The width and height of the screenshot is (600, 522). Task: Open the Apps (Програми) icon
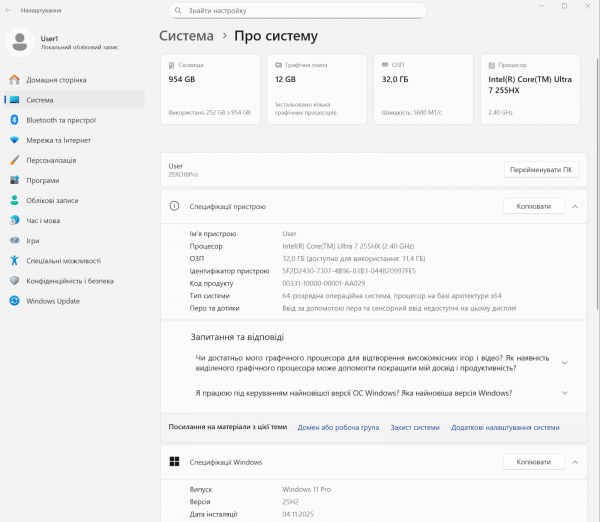click(14, 180)
